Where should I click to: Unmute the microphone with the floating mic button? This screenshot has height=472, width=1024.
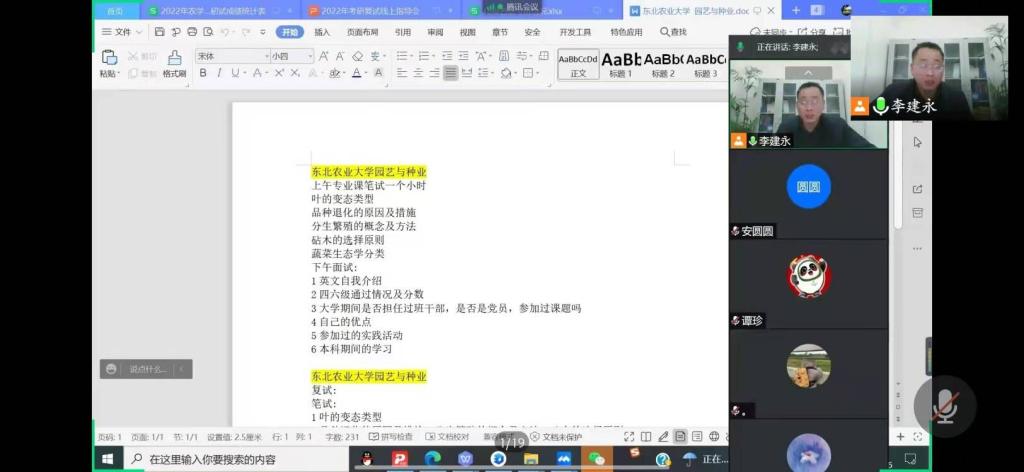click(x=944, y=405)
